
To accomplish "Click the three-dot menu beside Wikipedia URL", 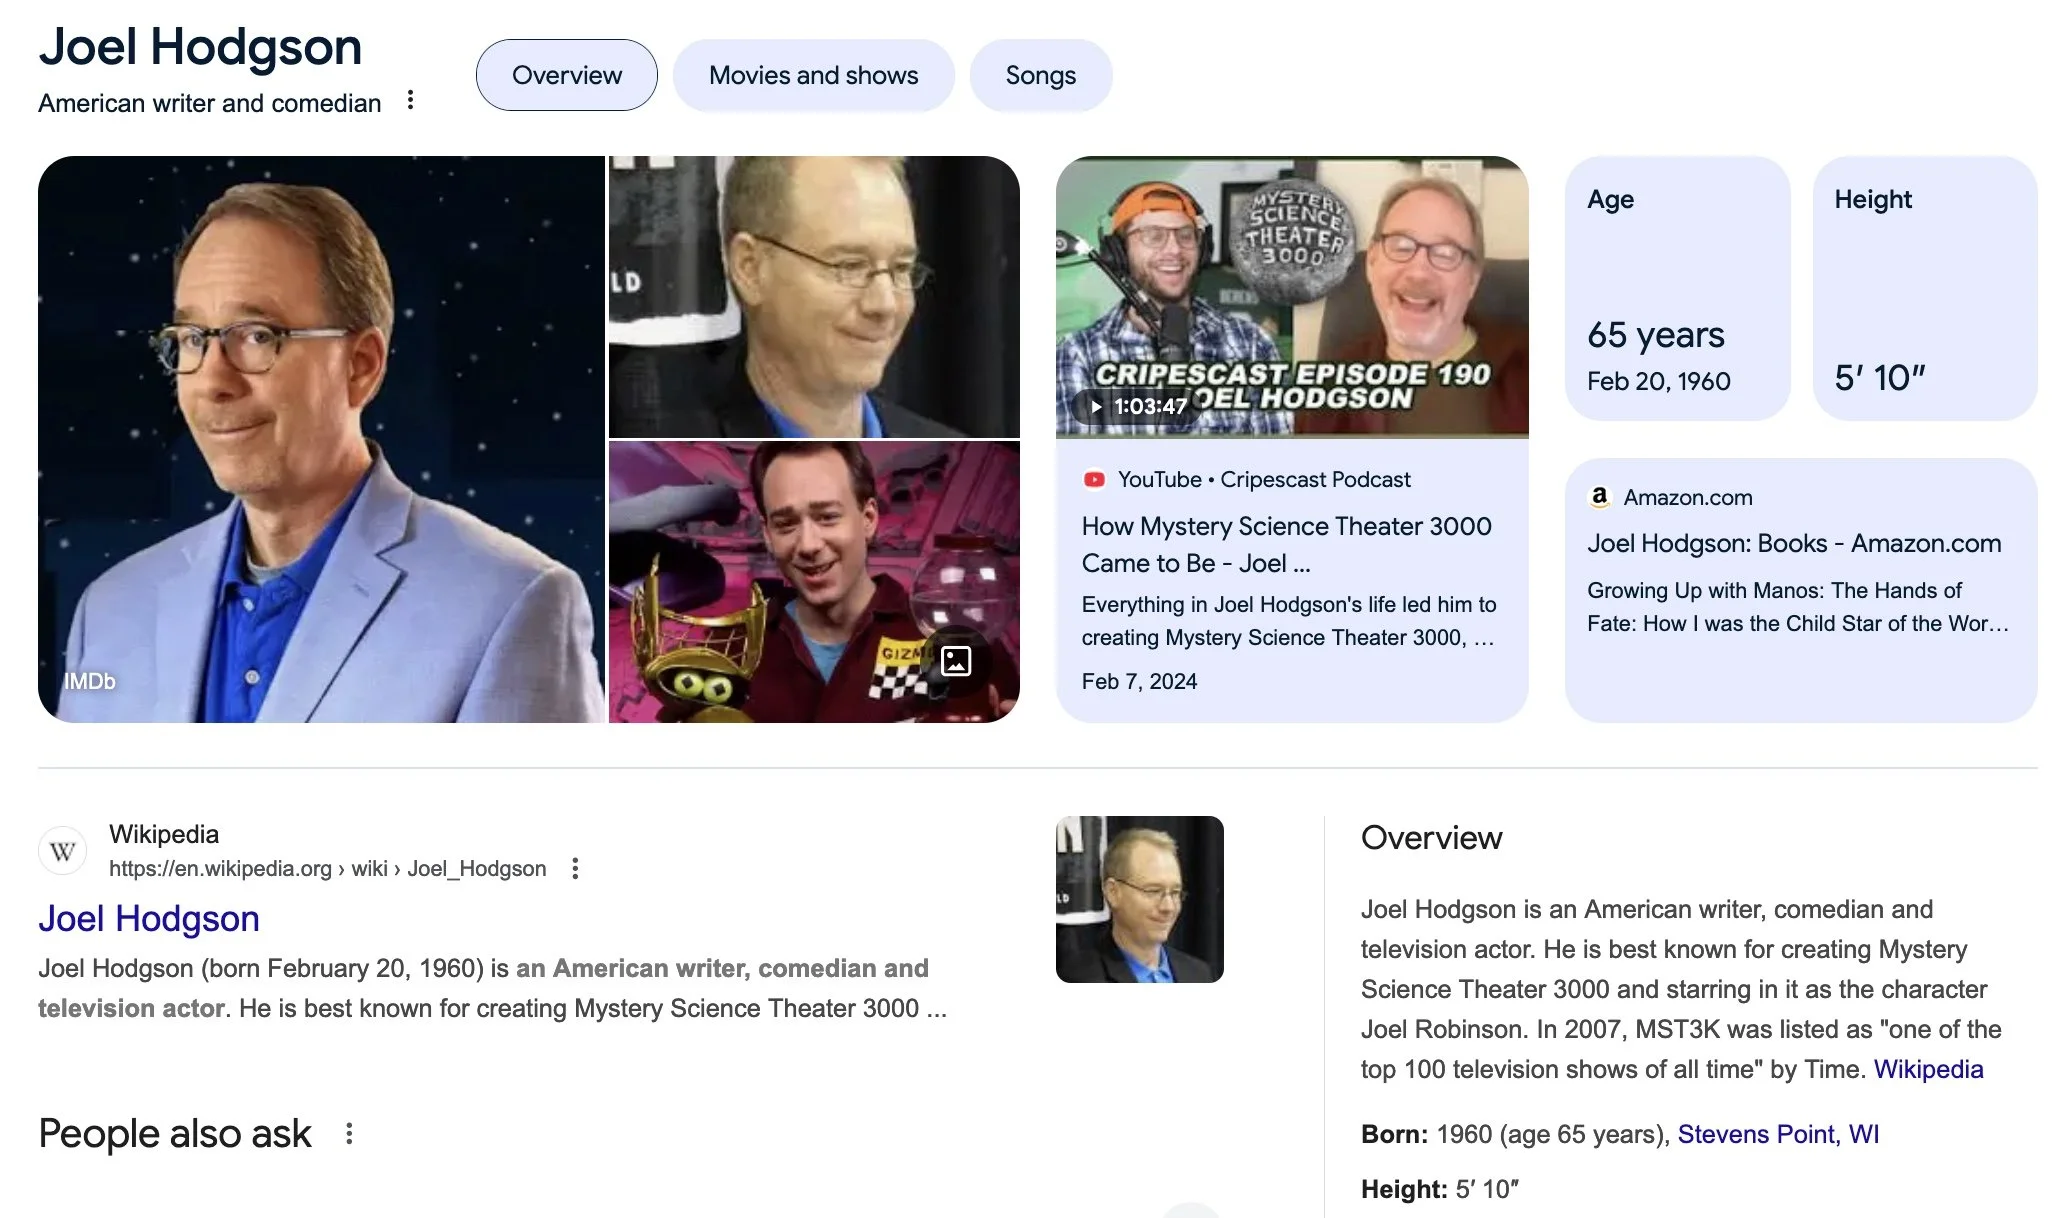I will pos(575,868).
